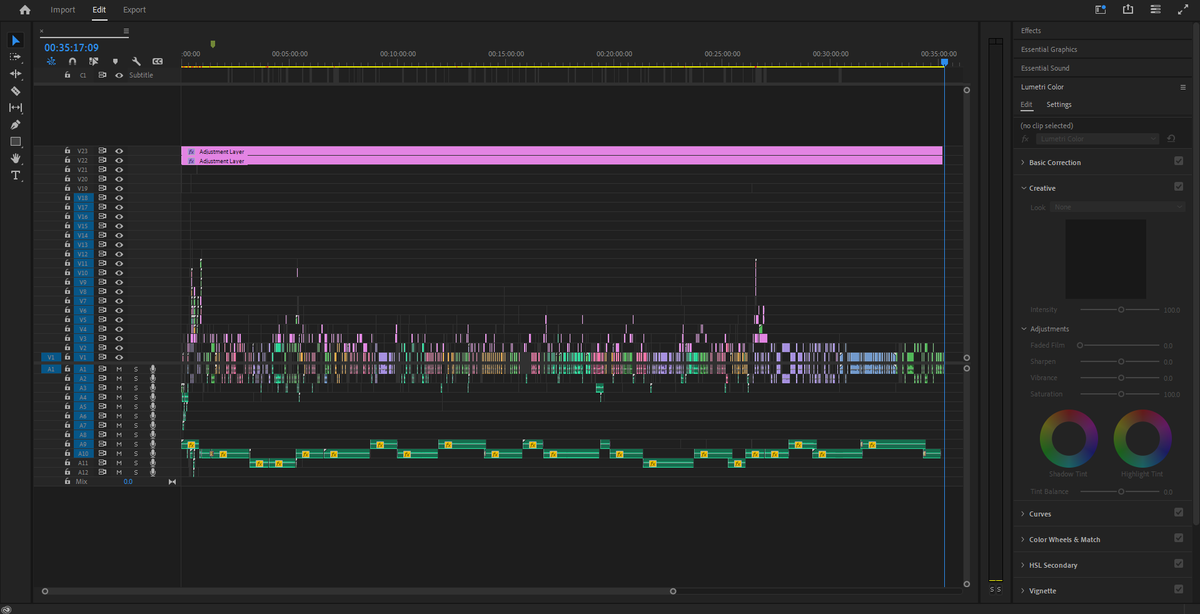The image size is (1200, 614).
Task: Solo audio track A2
Action: point(136,378)
